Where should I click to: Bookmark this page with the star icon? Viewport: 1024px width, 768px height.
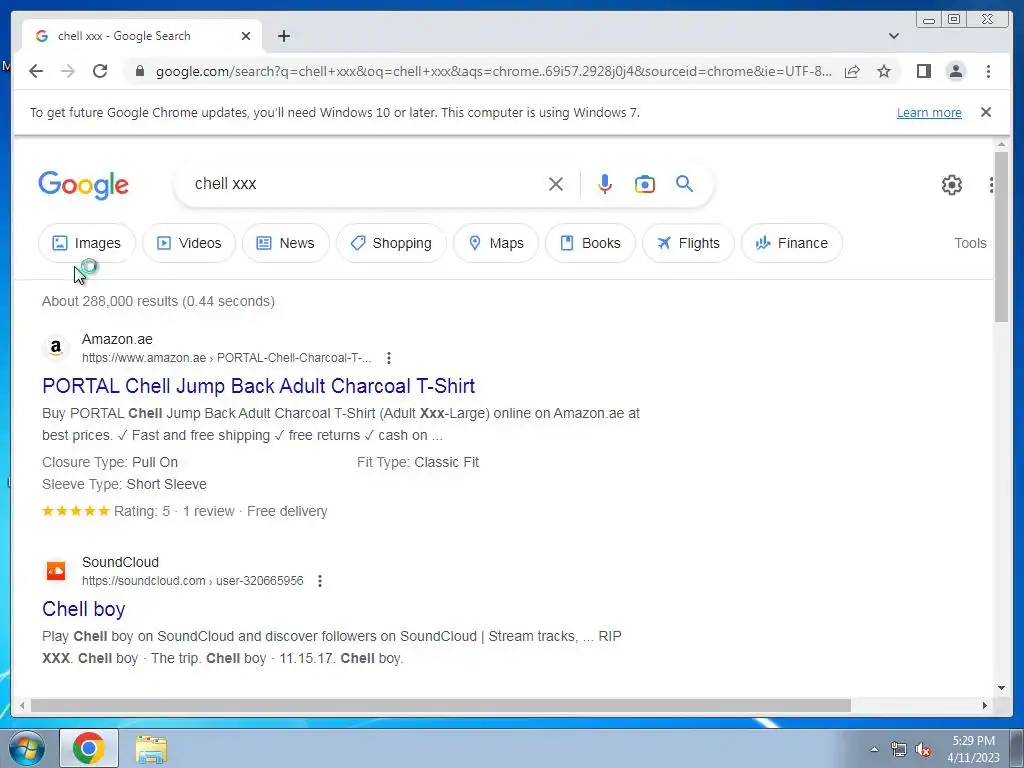[x=884, y=71]
